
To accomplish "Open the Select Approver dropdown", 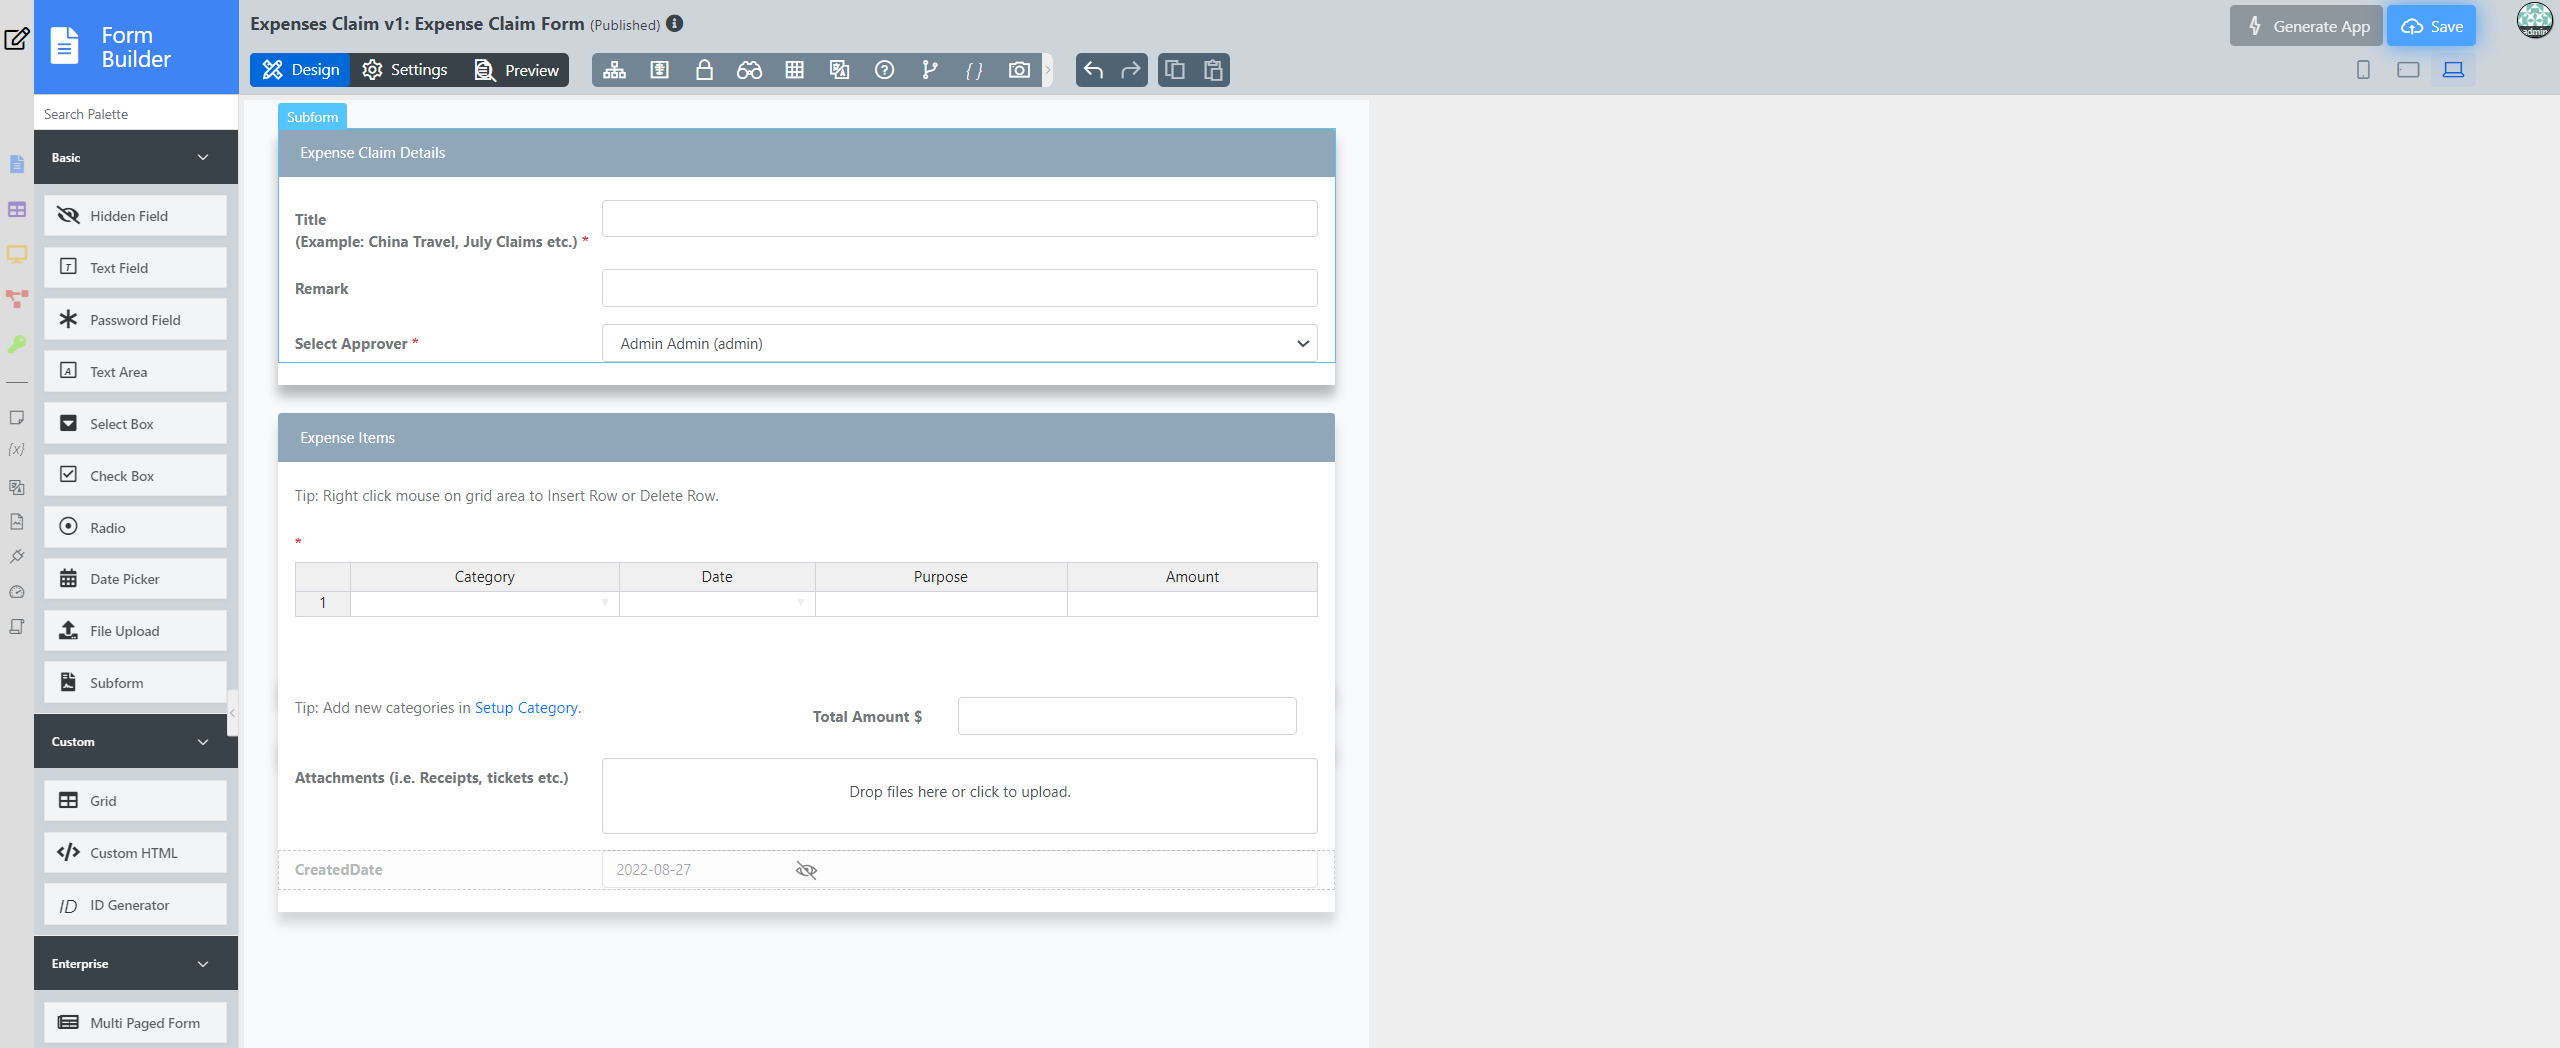I will [x=959, y=343].
